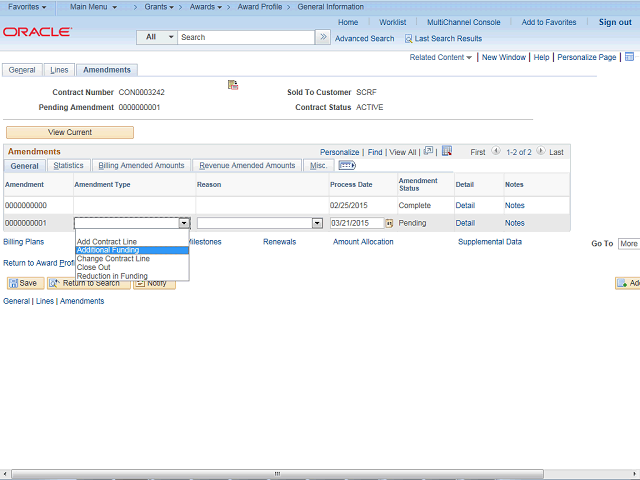Open Renewals link
The image size is (640, 480).
coord(279,242)
